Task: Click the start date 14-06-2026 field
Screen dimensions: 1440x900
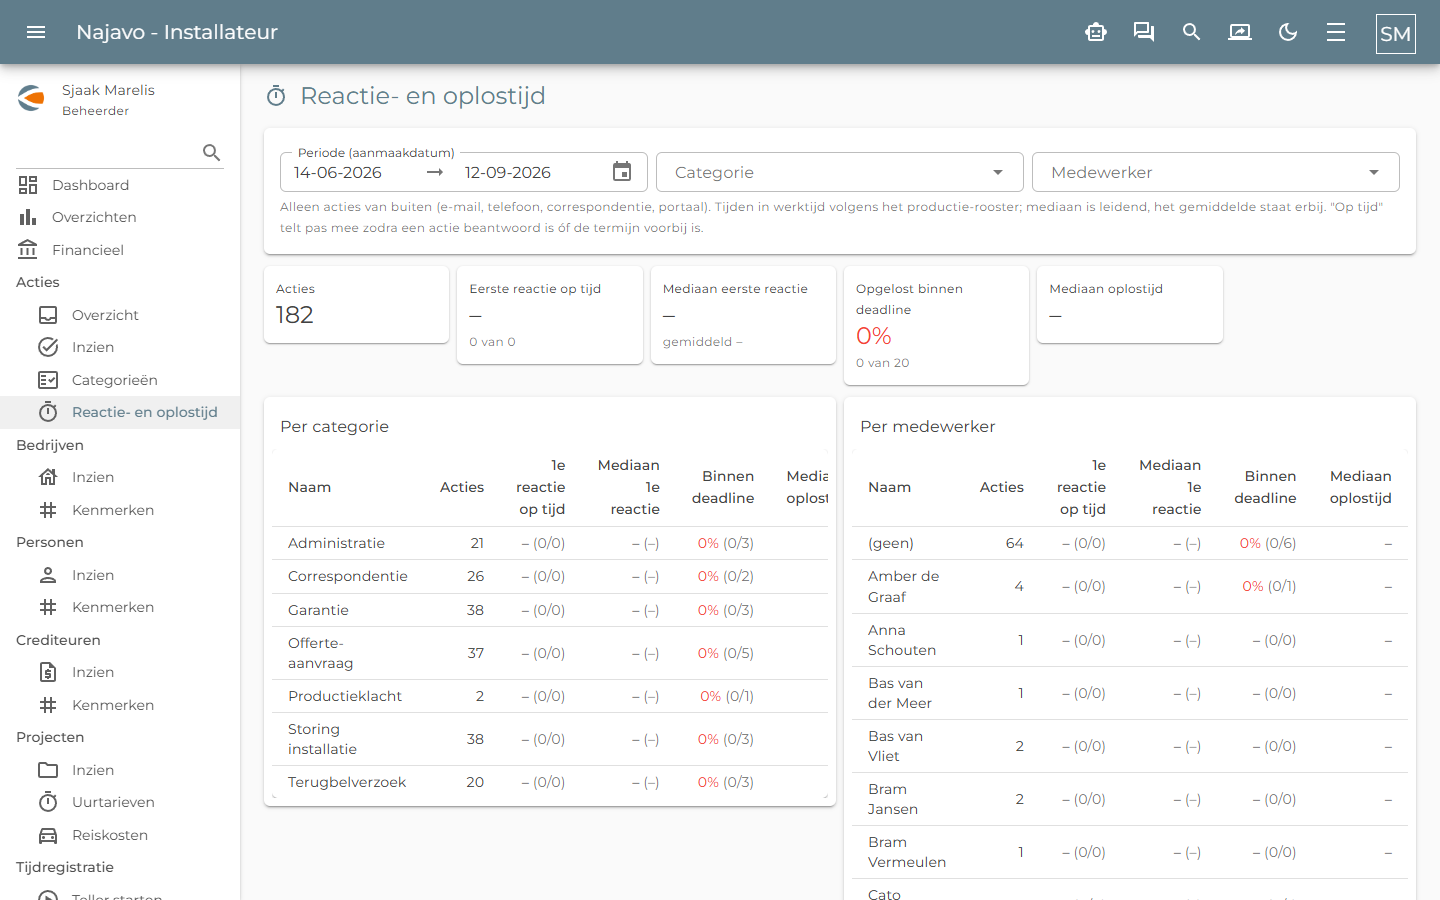Action: tap(338, 172)
